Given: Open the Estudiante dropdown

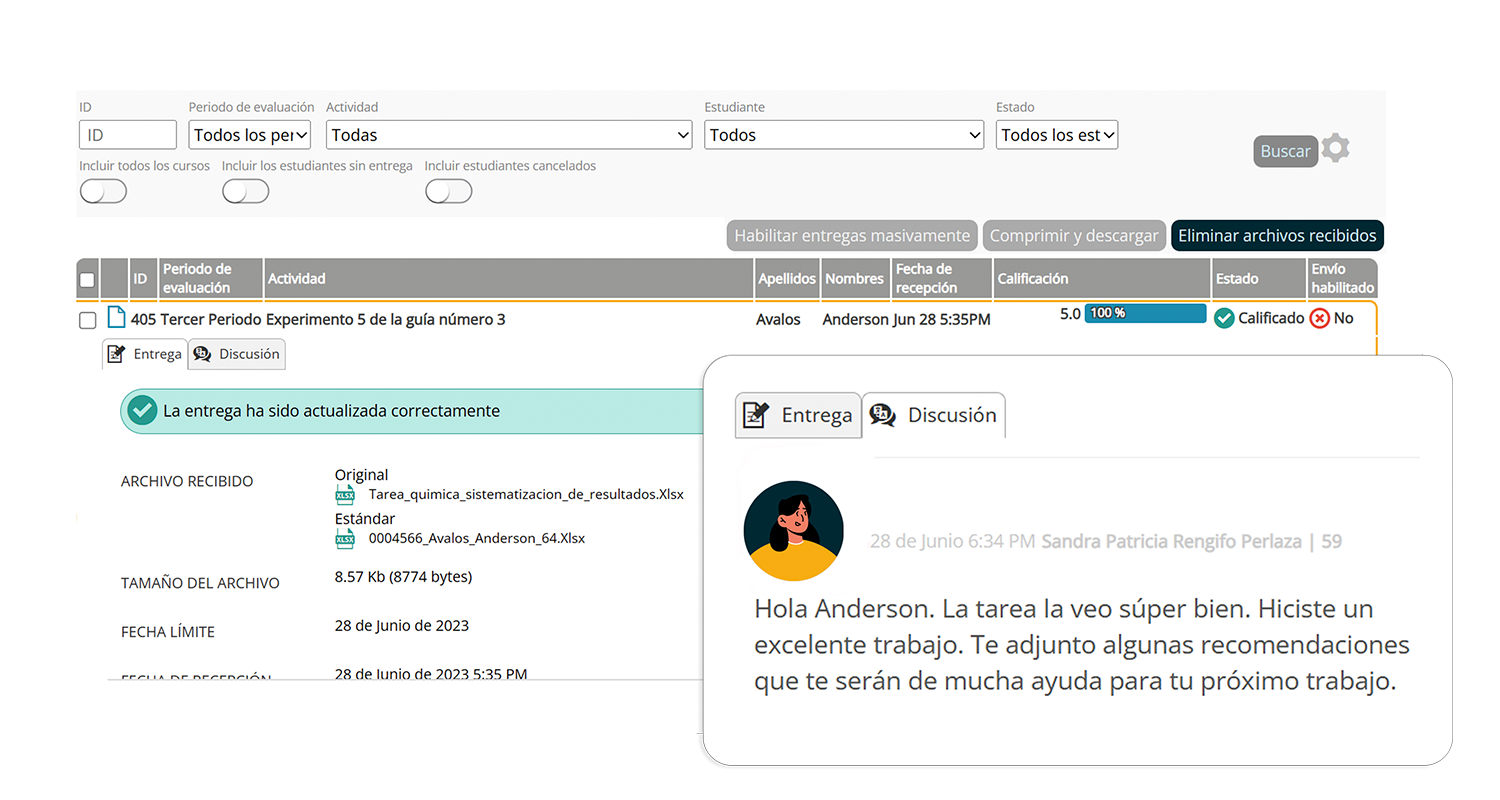Looking at the screenshot, I should pyautogui.click(x=843, y=135).
